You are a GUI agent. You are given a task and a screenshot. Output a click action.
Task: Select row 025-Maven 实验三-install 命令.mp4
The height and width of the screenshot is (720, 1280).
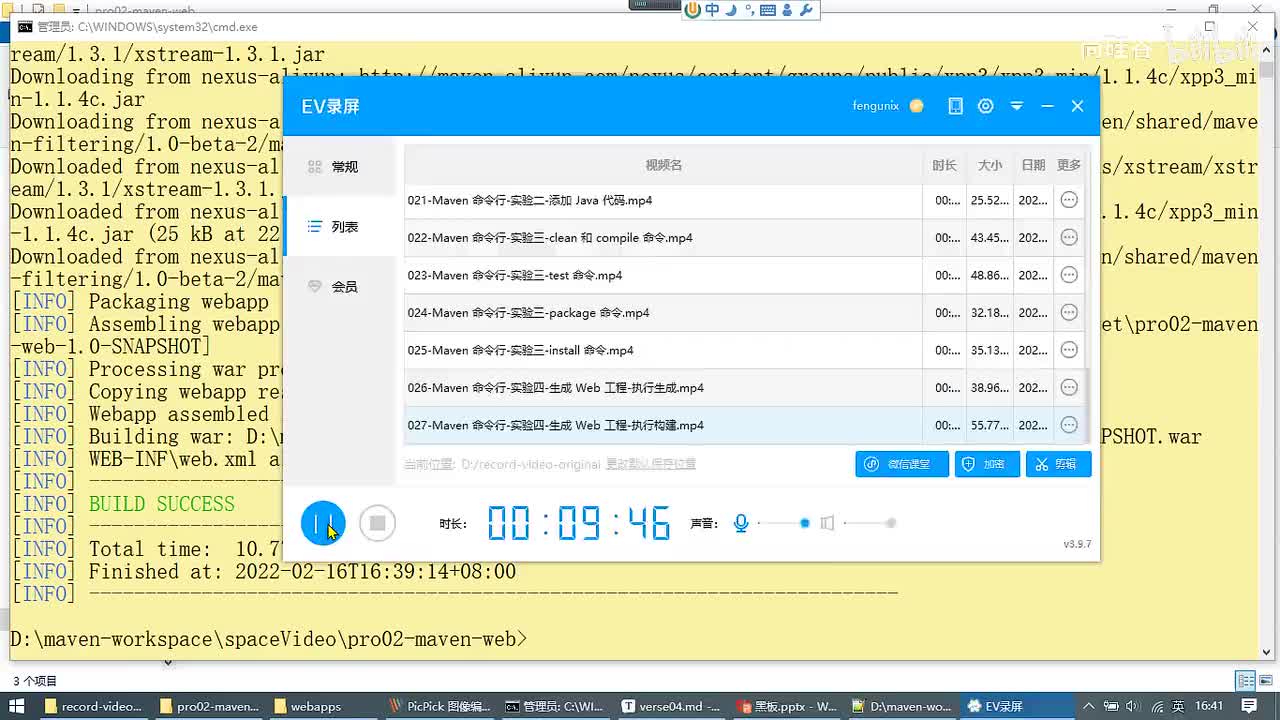744,350
